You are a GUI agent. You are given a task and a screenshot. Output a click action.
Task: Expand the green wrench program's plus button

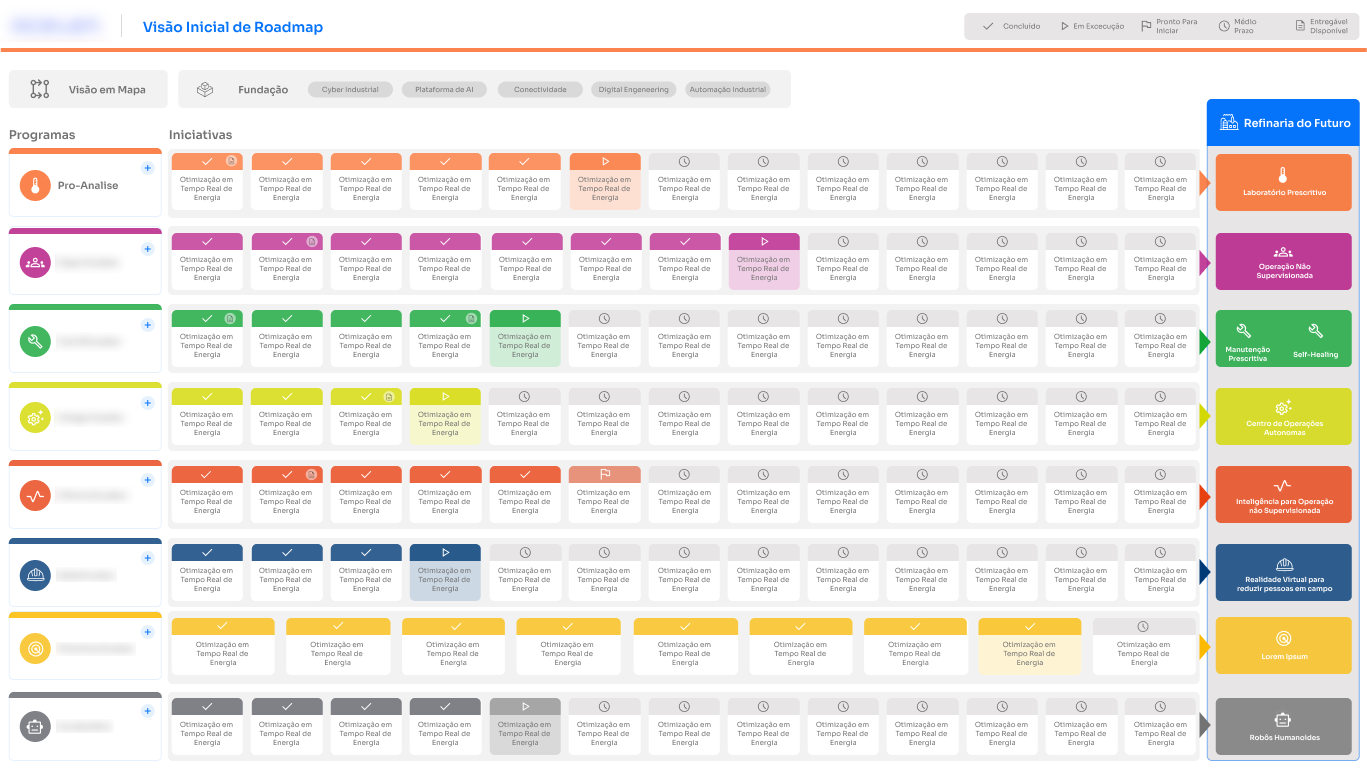pos(147,325)
